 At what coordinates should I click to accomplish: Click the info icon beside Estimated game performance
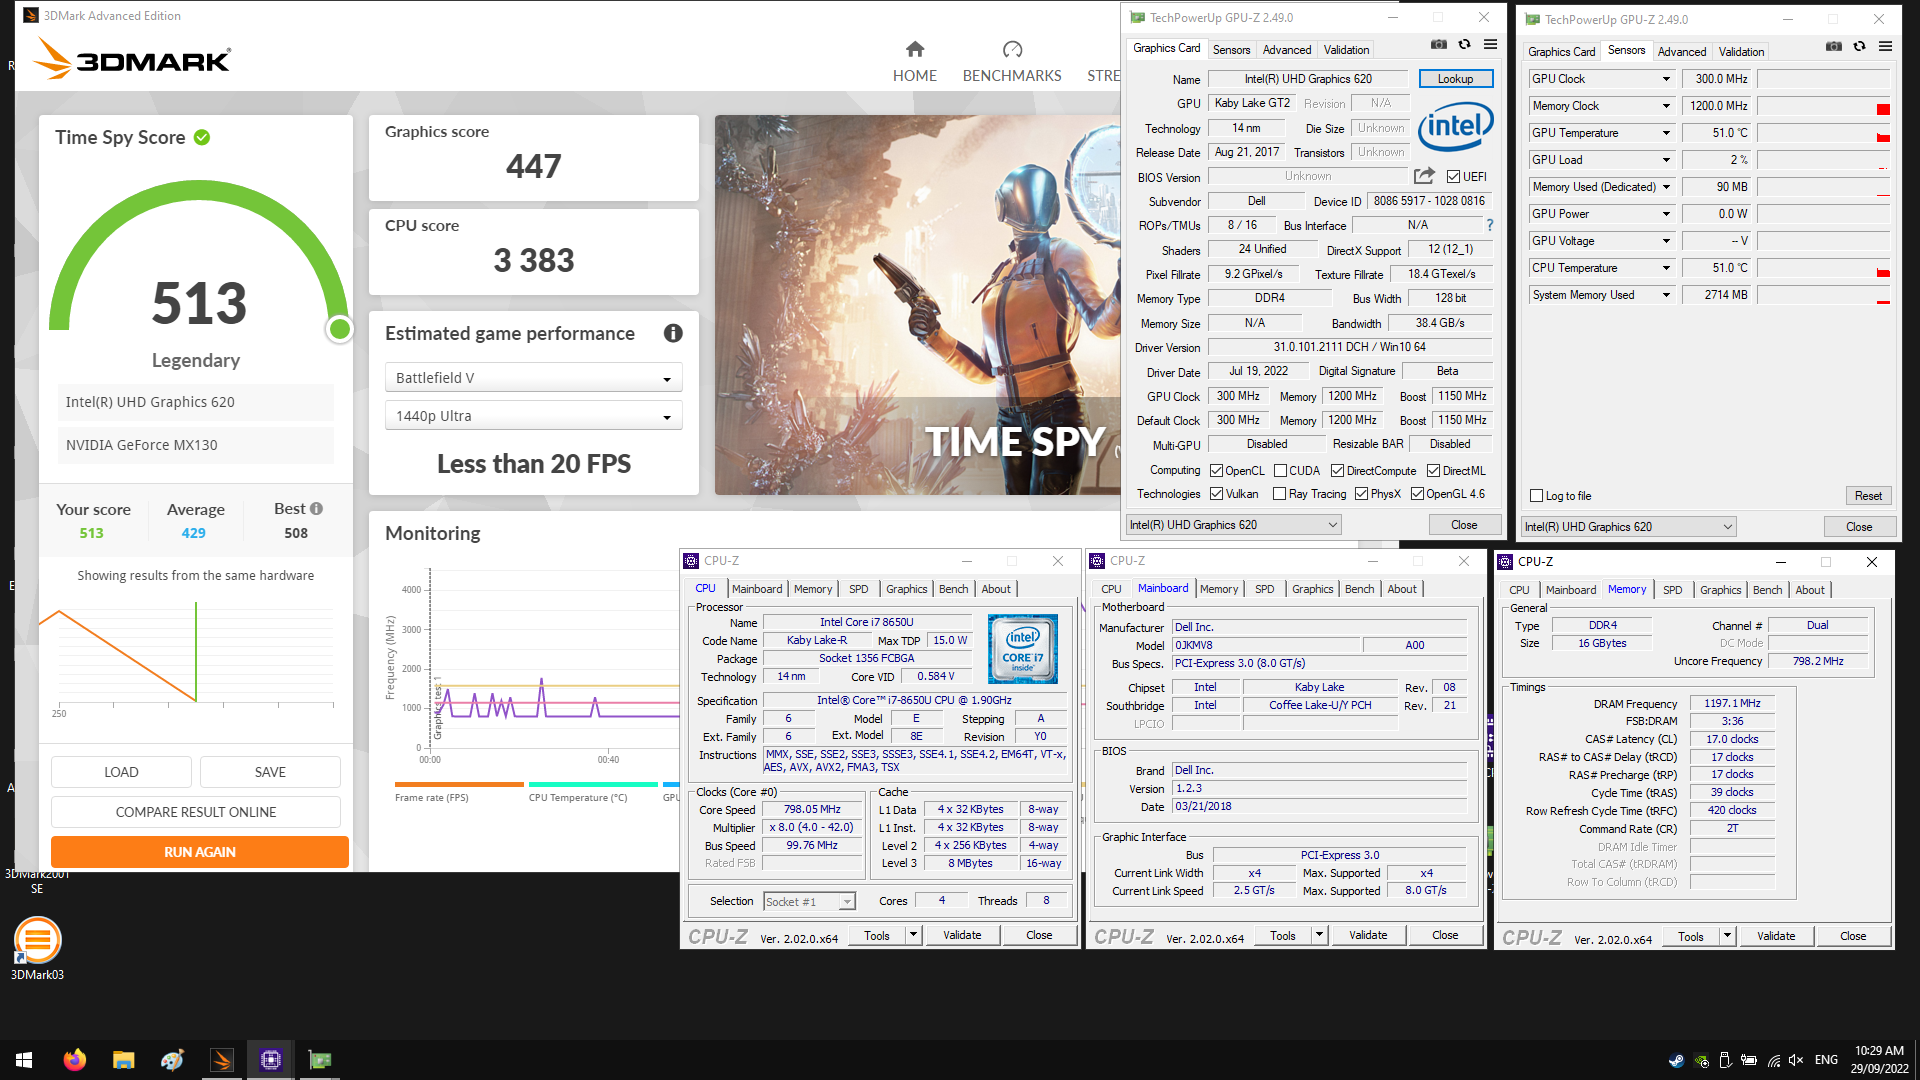[673, 333]
